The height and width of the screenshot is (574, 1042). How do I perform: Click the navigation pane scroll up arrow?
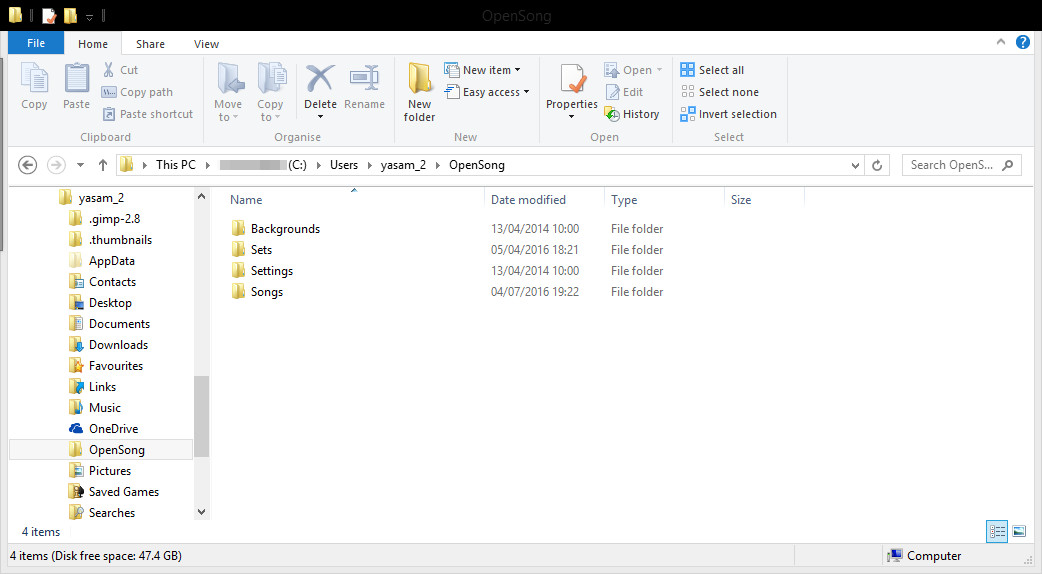coord(201,197)
